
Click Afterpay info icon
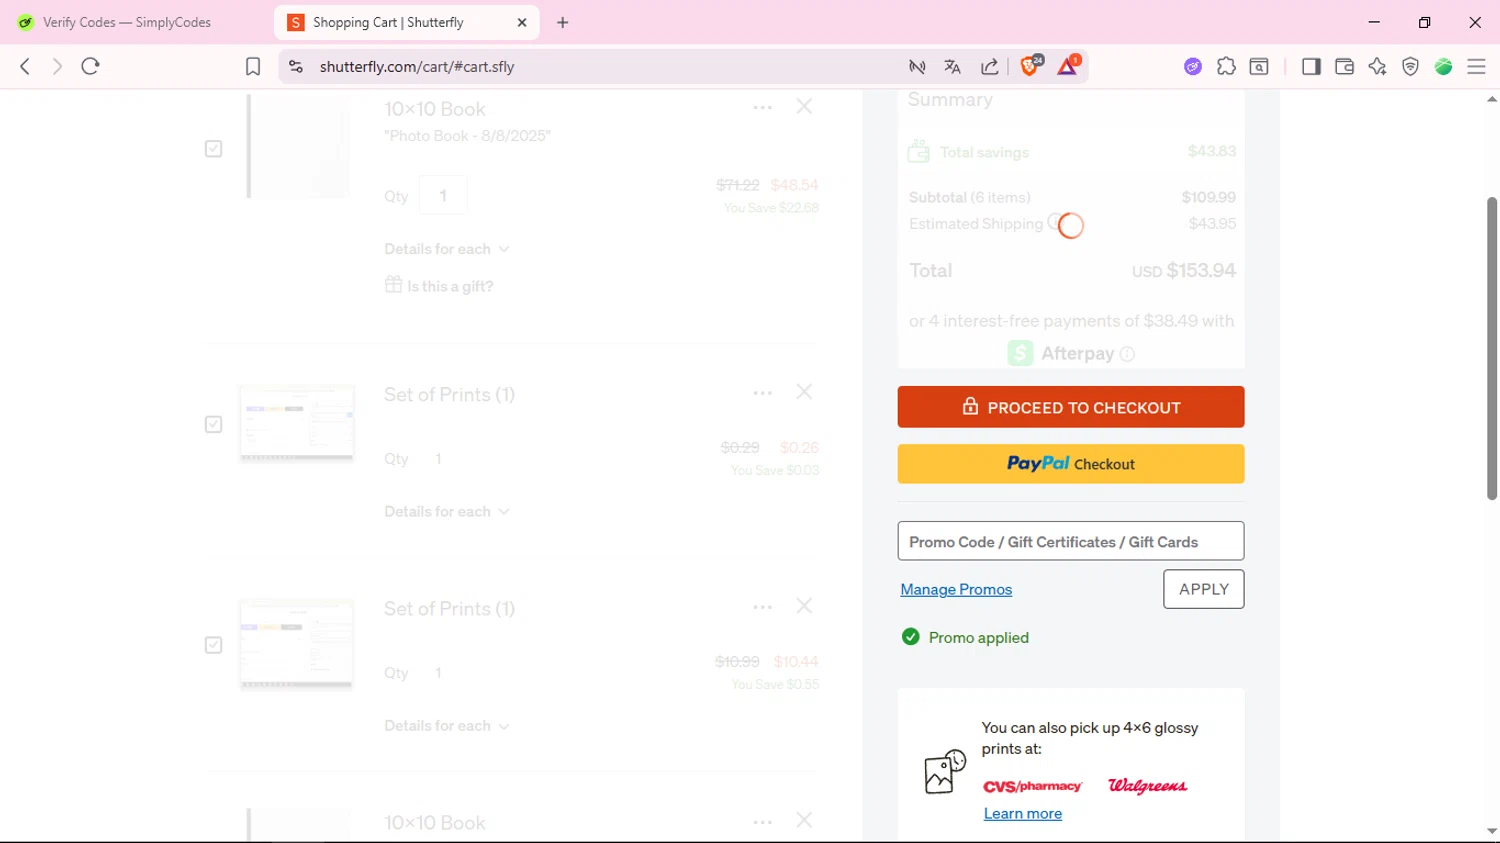1128,354
